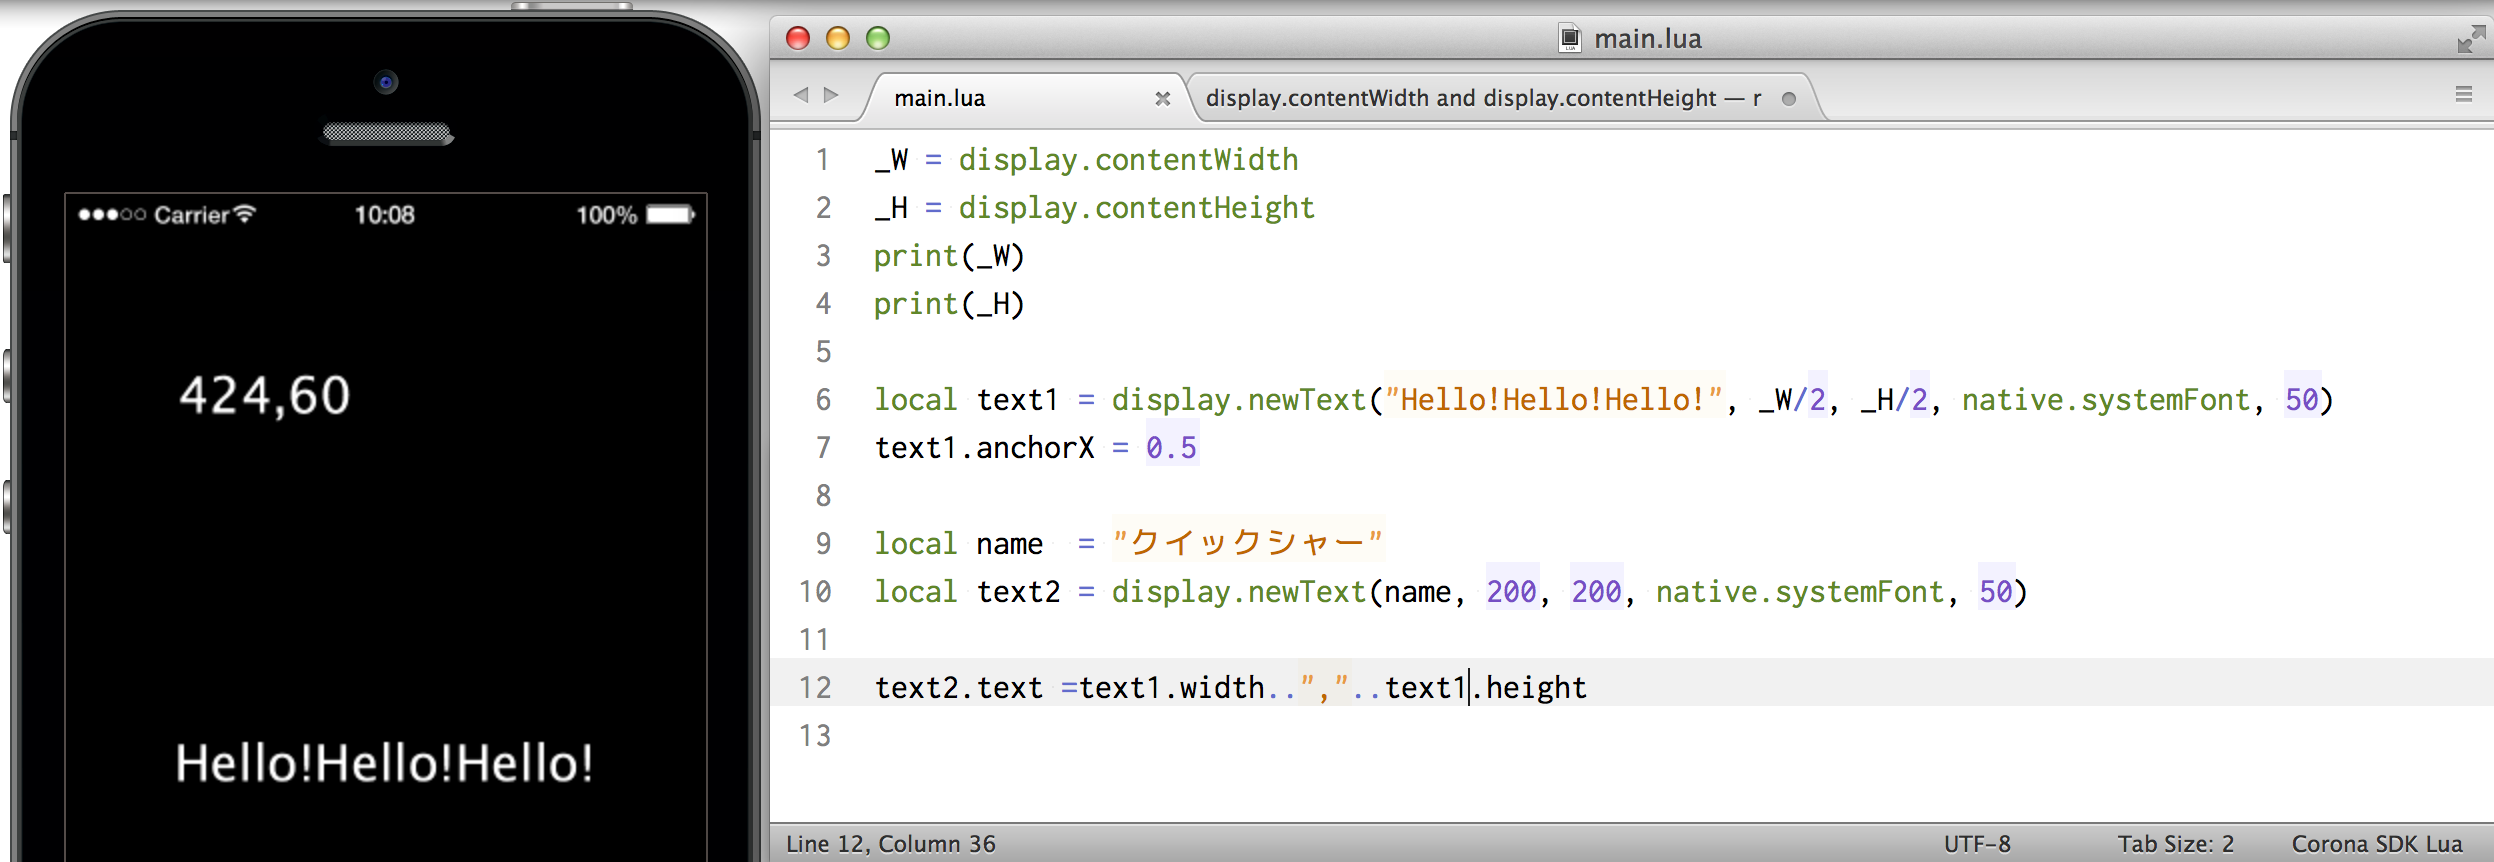Click the yellow minimize window button
The height and width of the screenshot is (862, 2494).
tap(838, 38)
